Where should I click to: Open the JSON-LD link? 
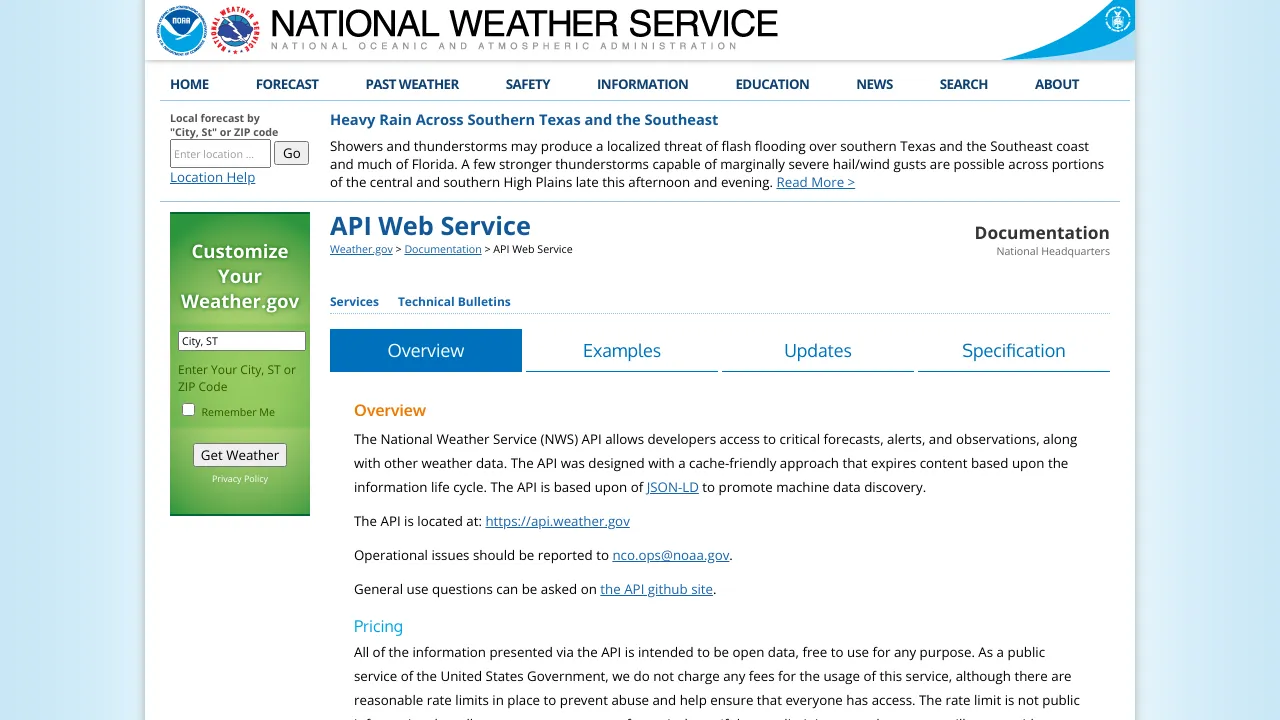click(673, 487)
